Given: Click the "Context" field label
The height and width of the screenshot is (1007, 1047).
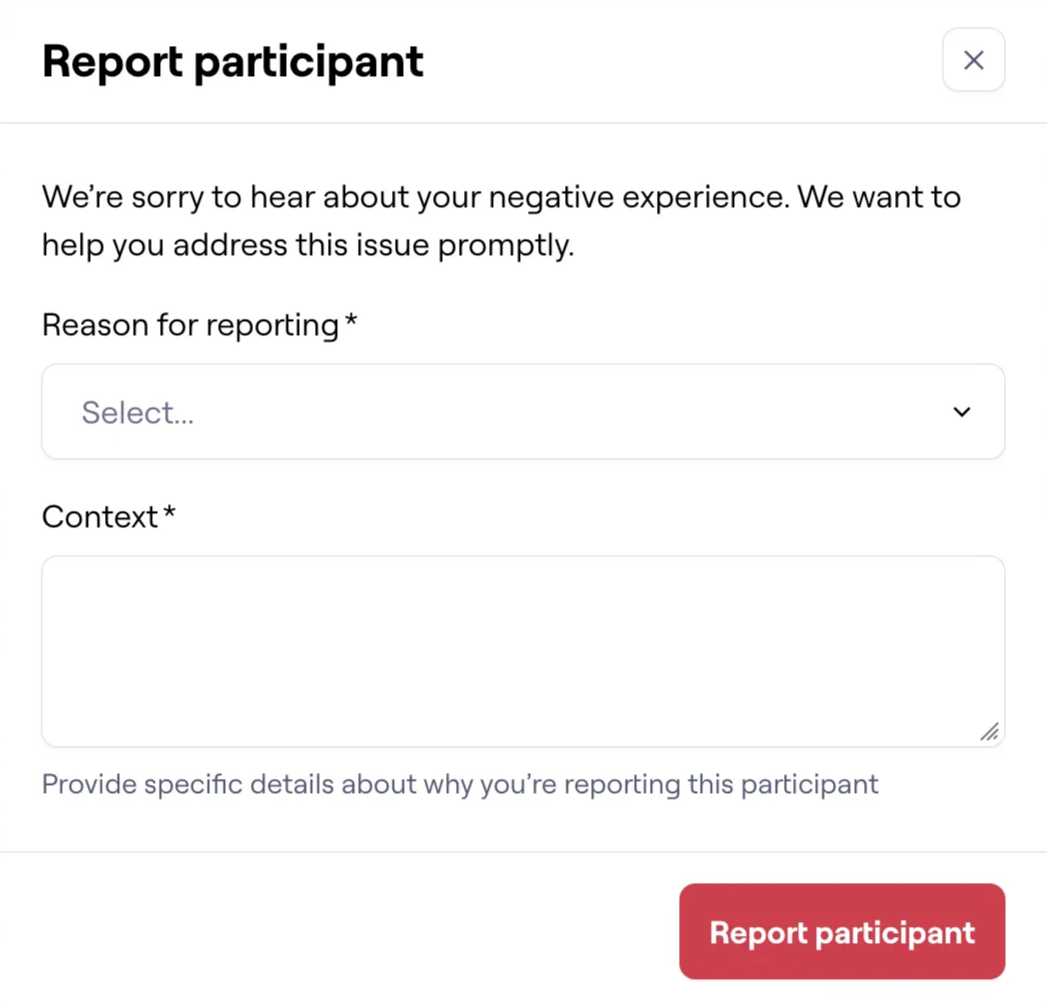Looking at the screenshot, I should tap(100, 517).
